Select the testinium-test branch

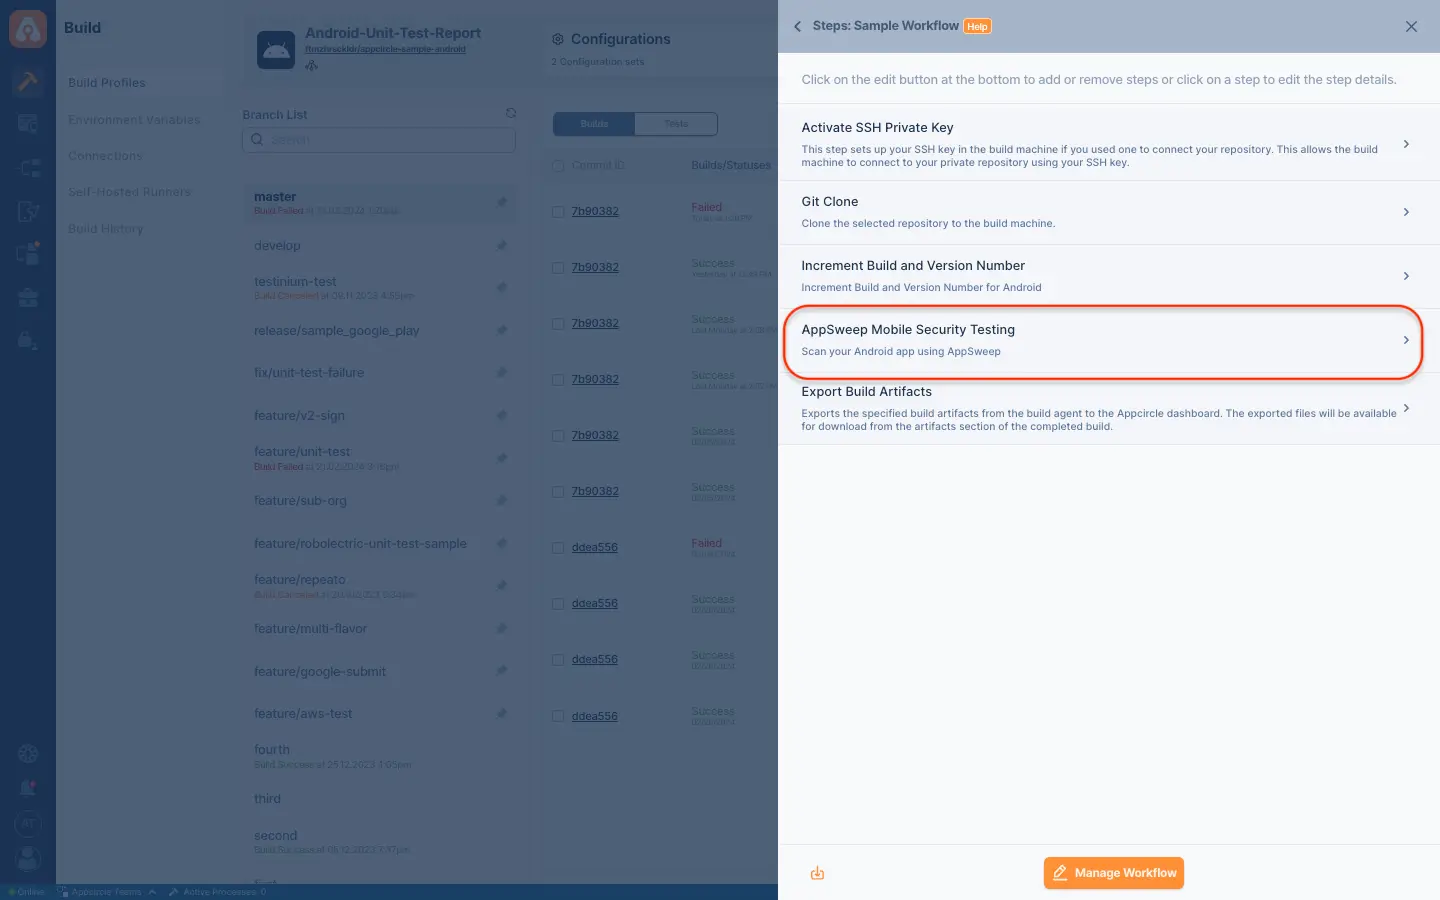[x=295, y=282]
